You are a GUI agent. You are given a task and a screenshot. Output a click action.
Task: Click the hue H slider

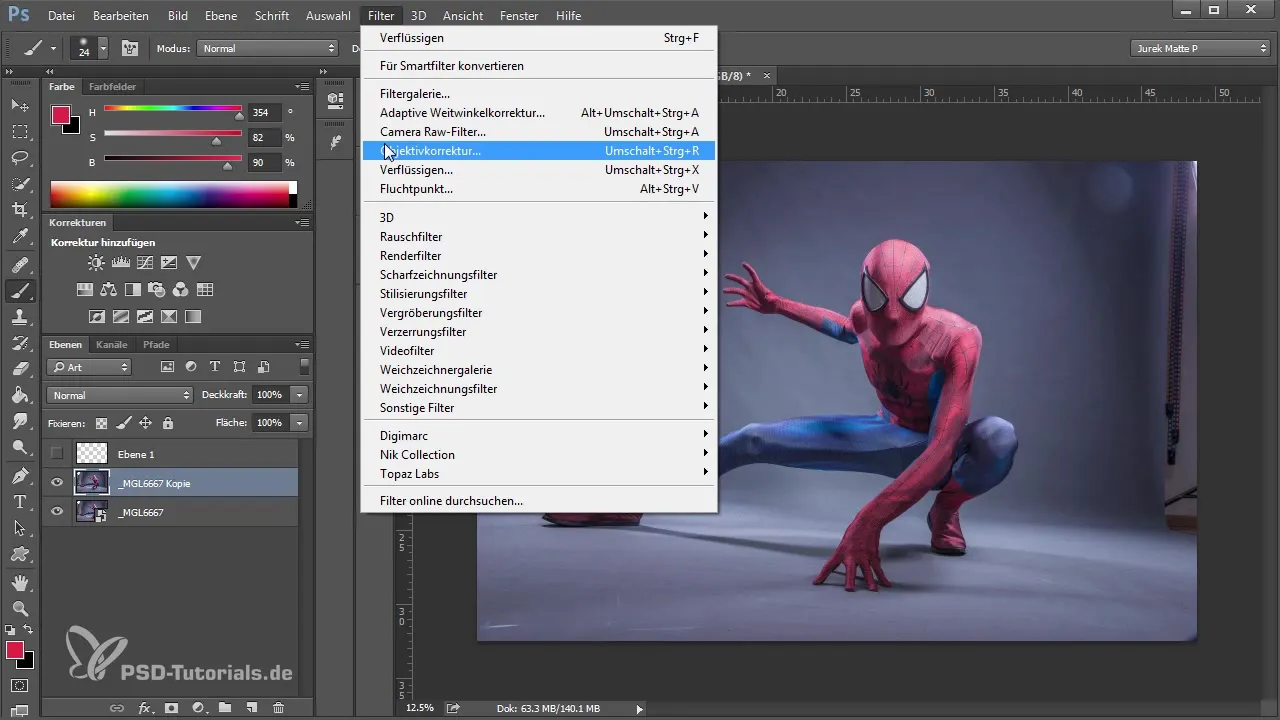tap(172, 110)
